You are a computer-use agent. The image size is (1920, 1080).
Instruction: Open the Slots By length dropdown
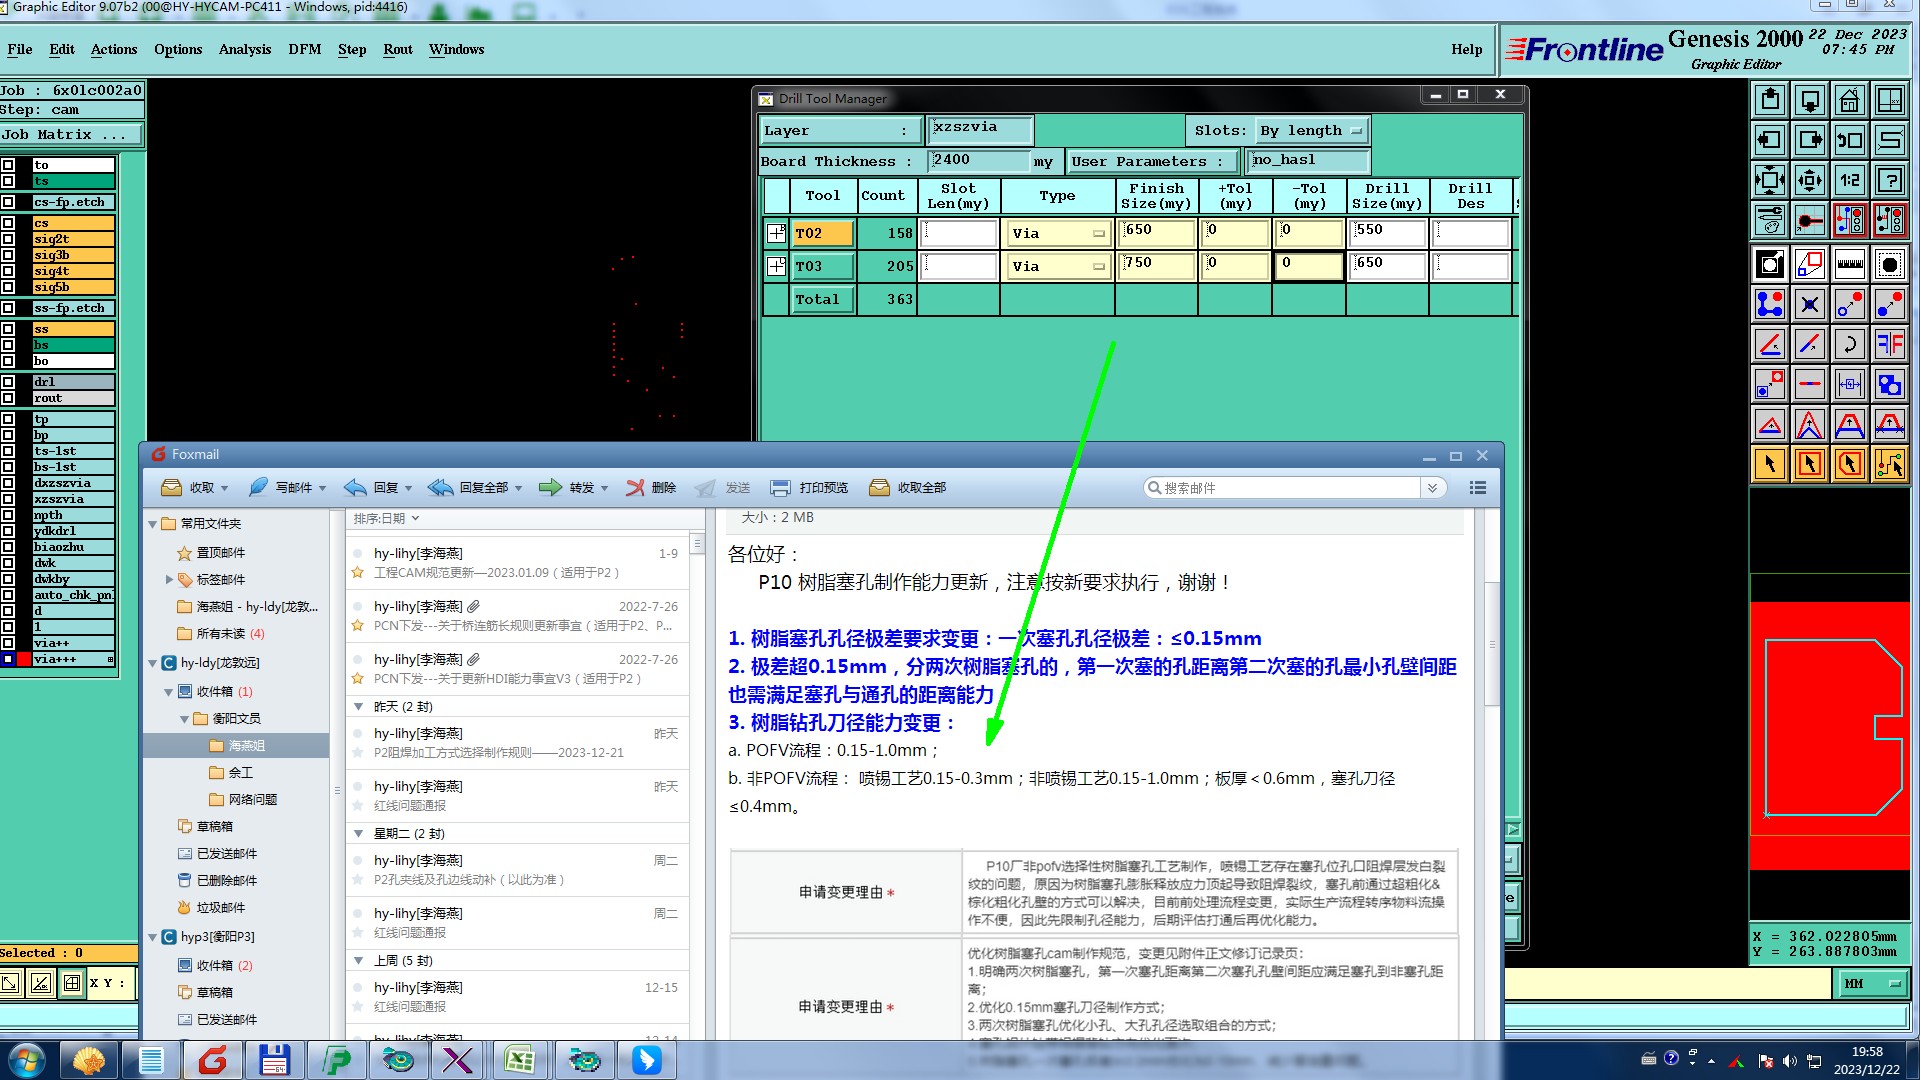tap(1312, 131)
